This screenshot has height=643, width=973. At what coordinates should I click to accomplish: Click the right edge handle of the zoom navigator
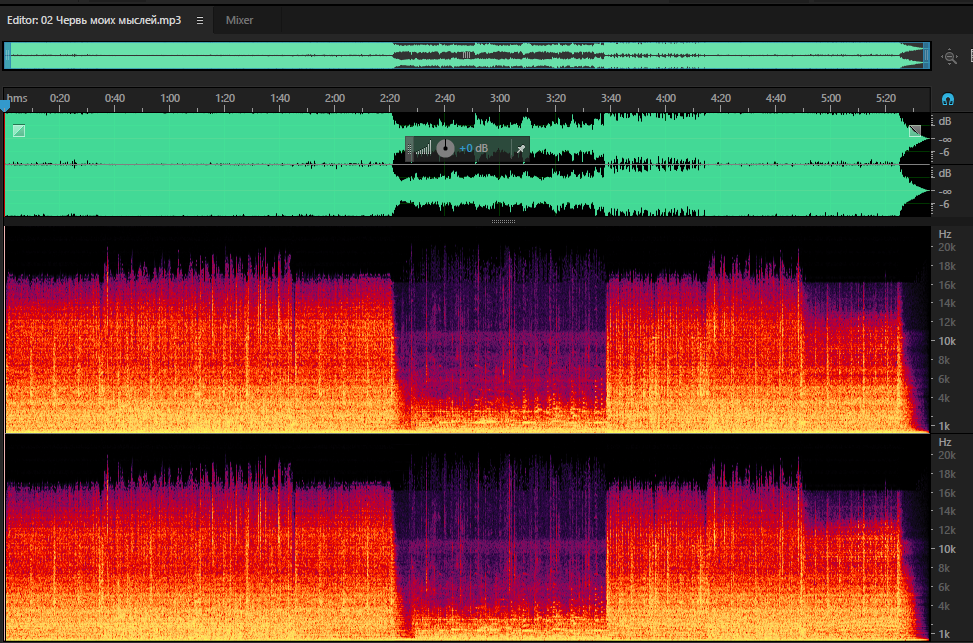[926, 56]
